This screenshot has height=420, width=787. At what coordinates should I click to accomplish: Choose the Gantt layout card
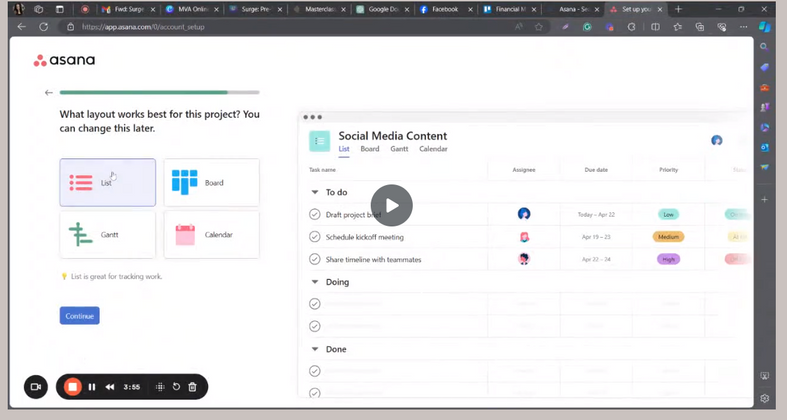[x=107, y=234]
